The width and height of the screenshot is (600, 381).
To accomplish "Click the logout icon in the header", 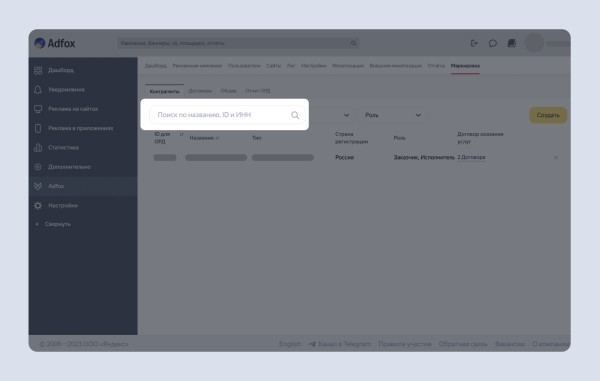I will point(474,43).
